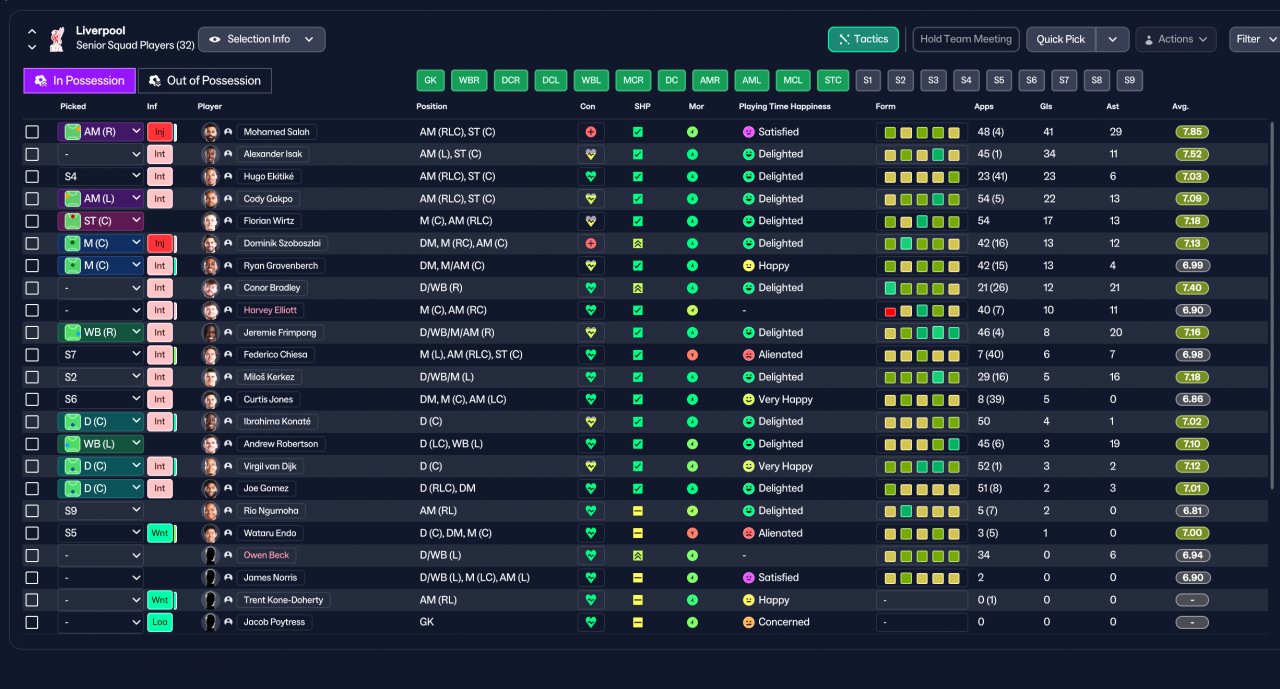Click the Loa badge beside Jacob Poytress
1280x689 pixels.
pos(159,622)
